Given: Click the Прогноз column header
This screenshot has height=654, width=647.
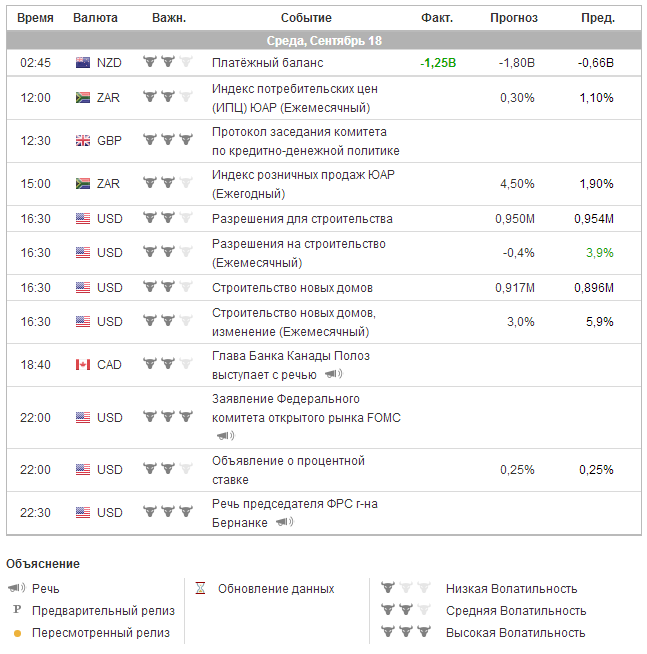Looking at the screenshot, I should tap(514, 18).
